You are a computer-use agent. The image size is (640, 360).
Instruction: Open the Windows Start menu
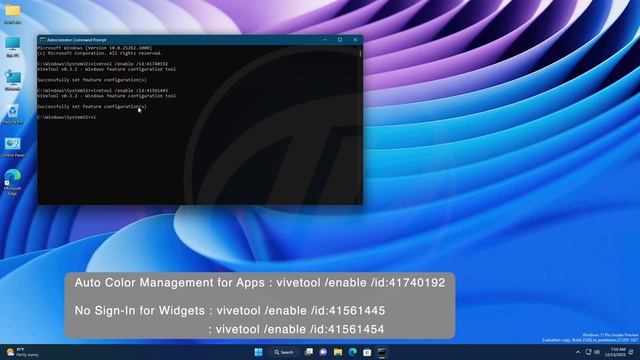[258, 352]
